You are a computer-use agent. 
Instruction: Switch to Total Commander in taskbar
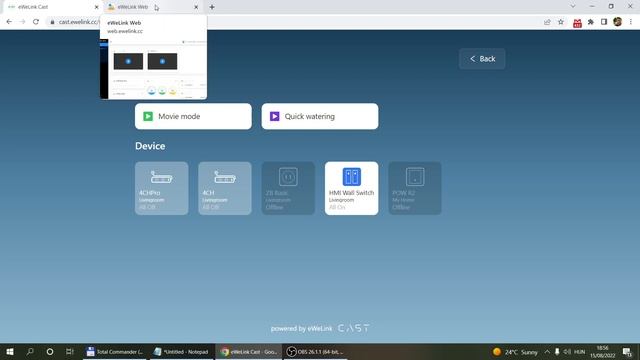point(115,351)
